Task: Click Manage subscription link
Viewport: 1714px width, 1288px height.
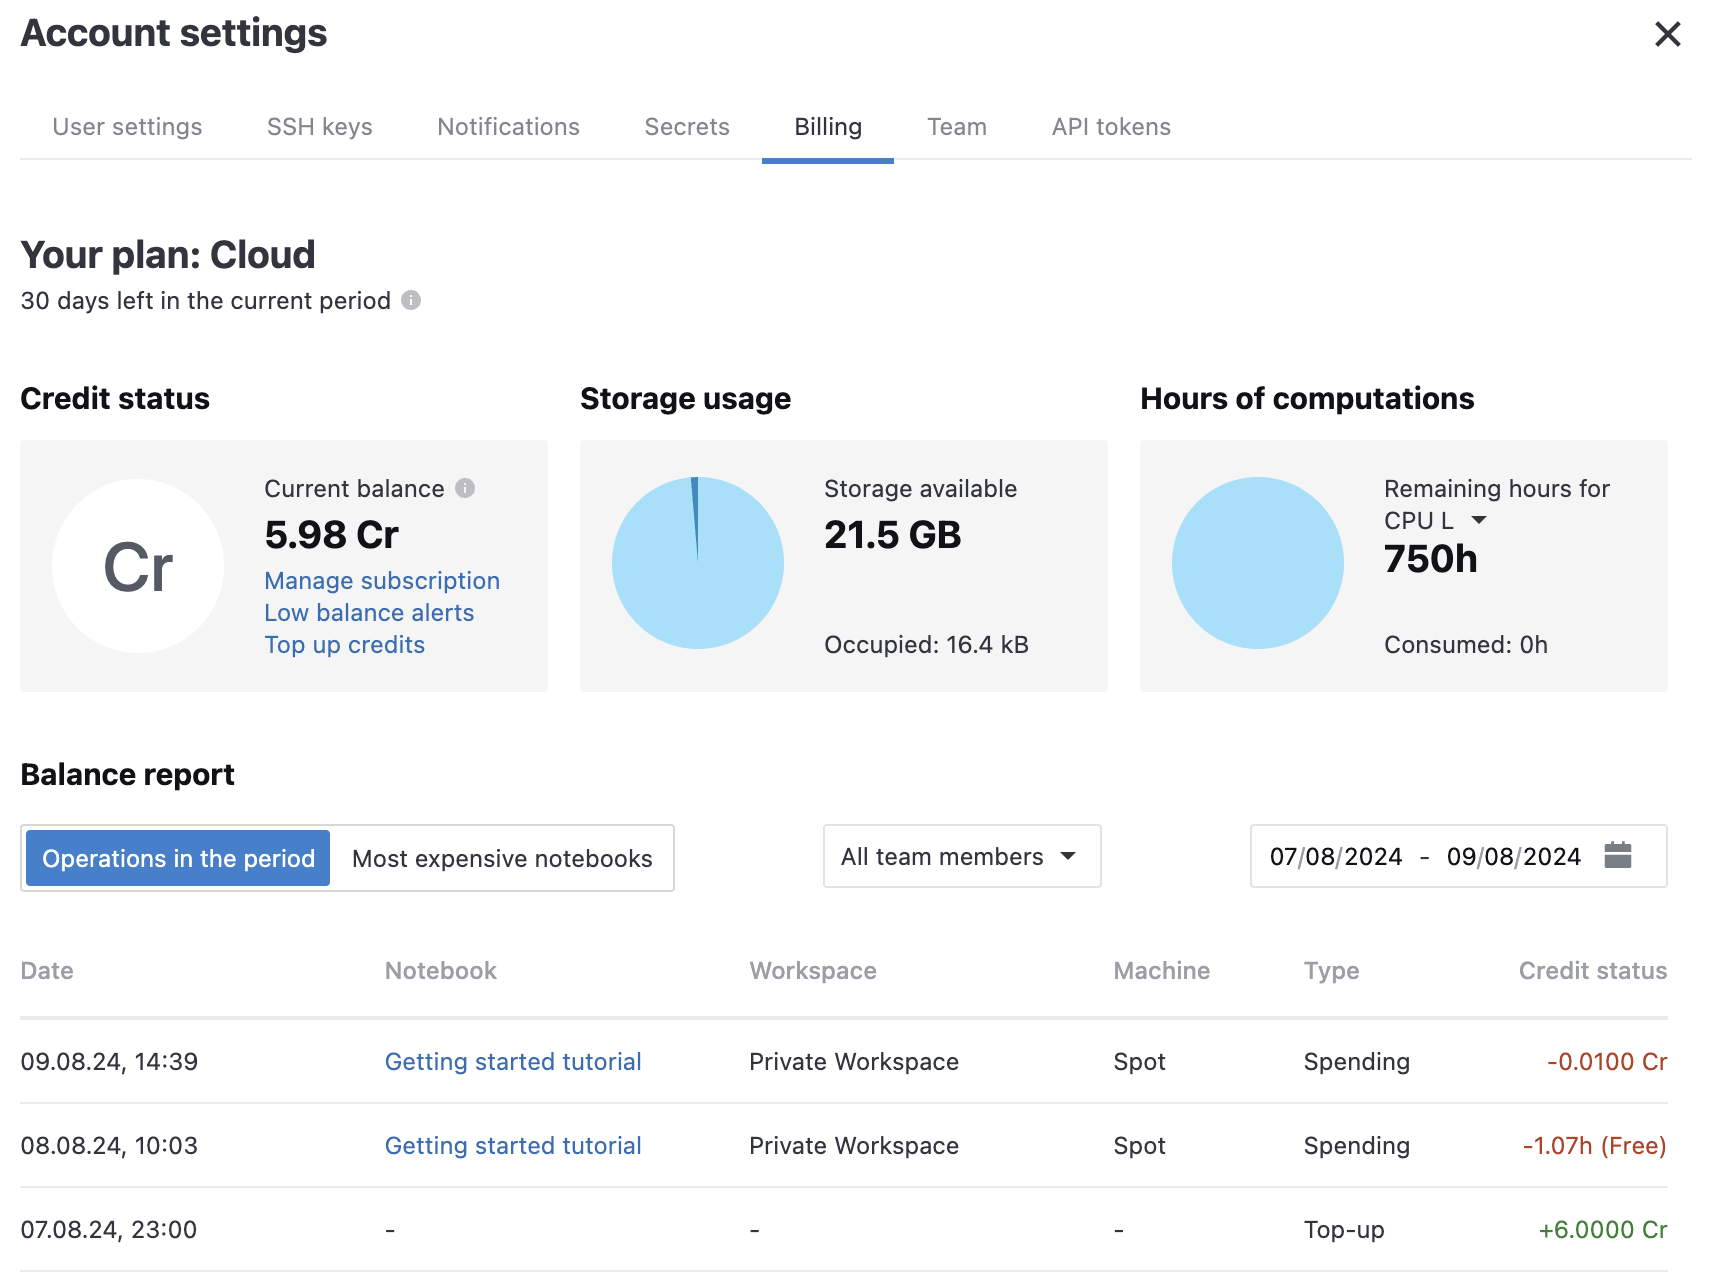Action: [382, 581]
